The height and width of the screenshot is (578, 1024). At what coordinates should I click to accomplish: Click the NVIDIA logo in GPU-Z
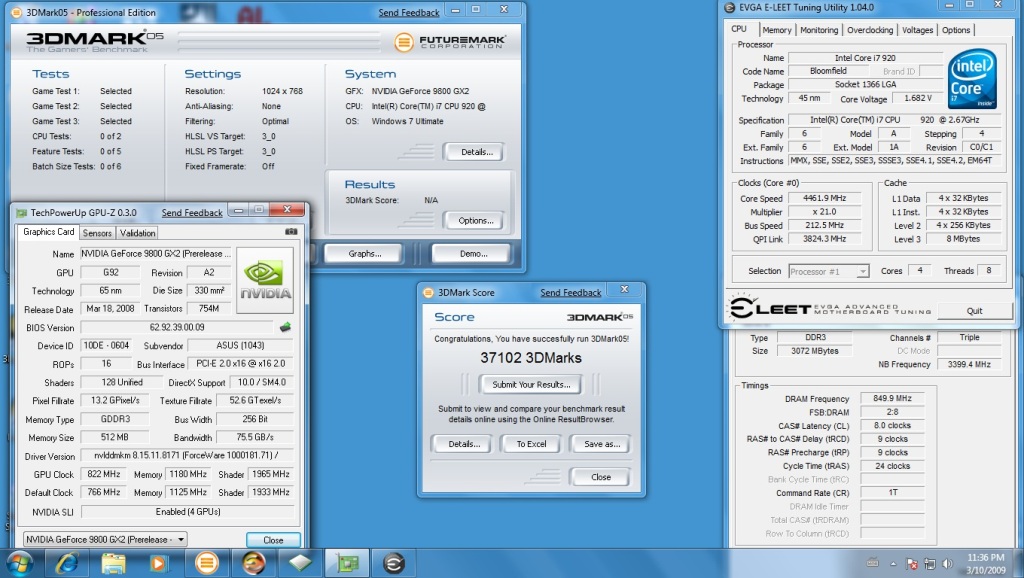click(264, 280)
